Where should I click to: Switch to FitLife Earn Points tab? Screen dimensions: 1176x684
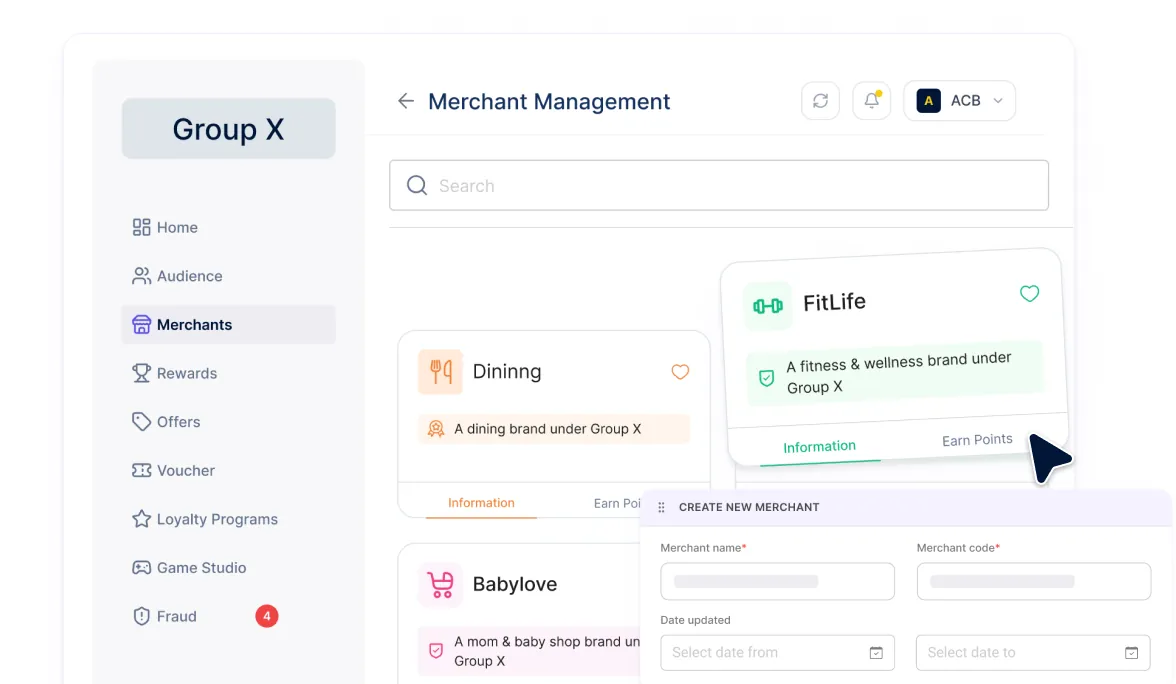point(977,440)
